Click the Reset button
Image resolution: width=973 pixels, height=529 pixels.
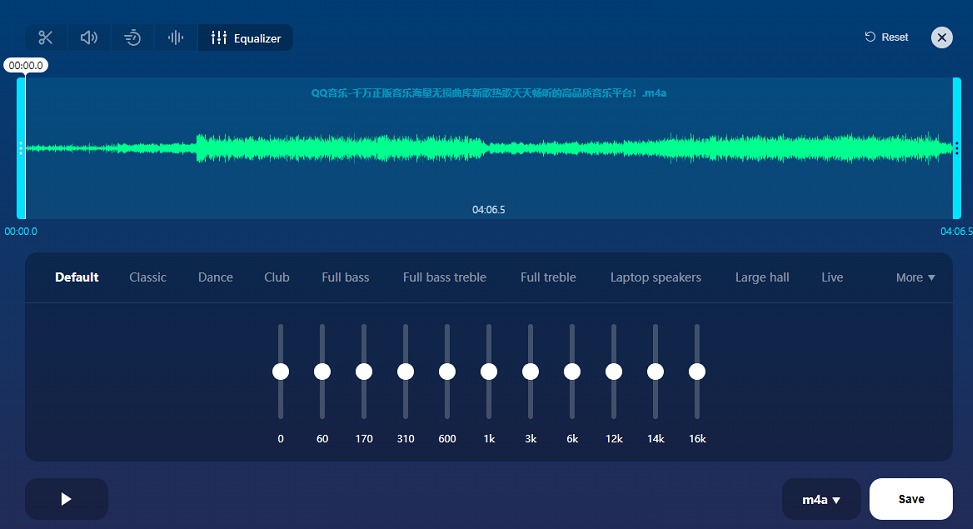click(887, 37)
